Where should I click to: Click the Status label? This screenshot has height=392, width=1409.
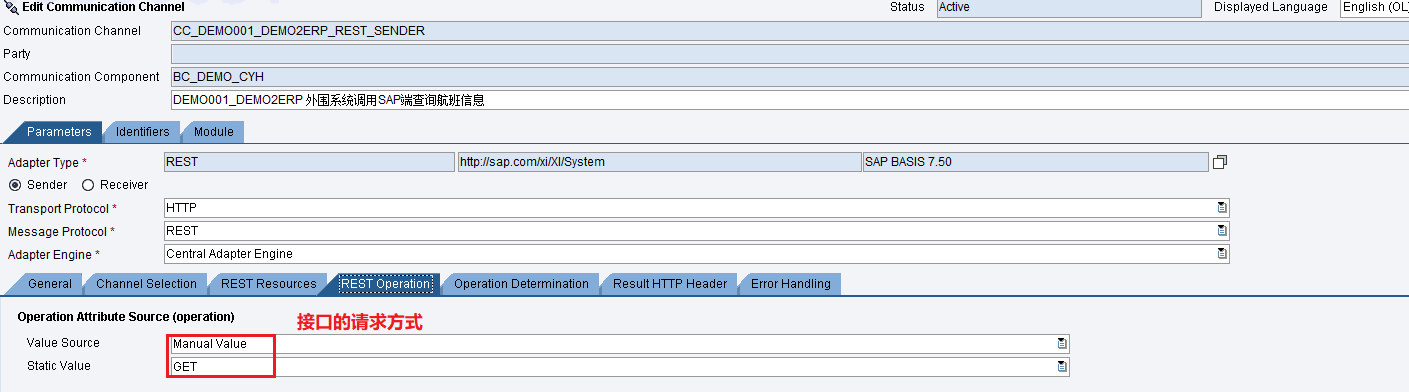point(907,7)
